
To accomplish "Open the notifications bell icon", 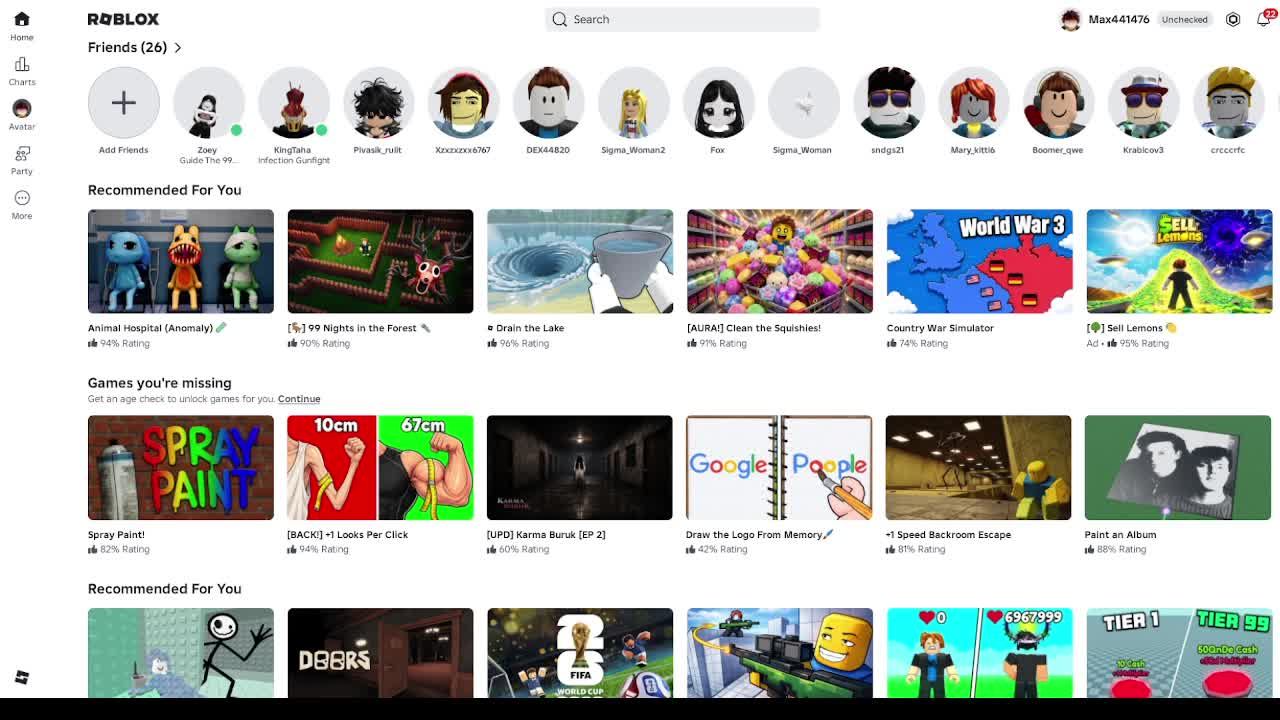I will pyautogui.click(x=1263, y=19).
